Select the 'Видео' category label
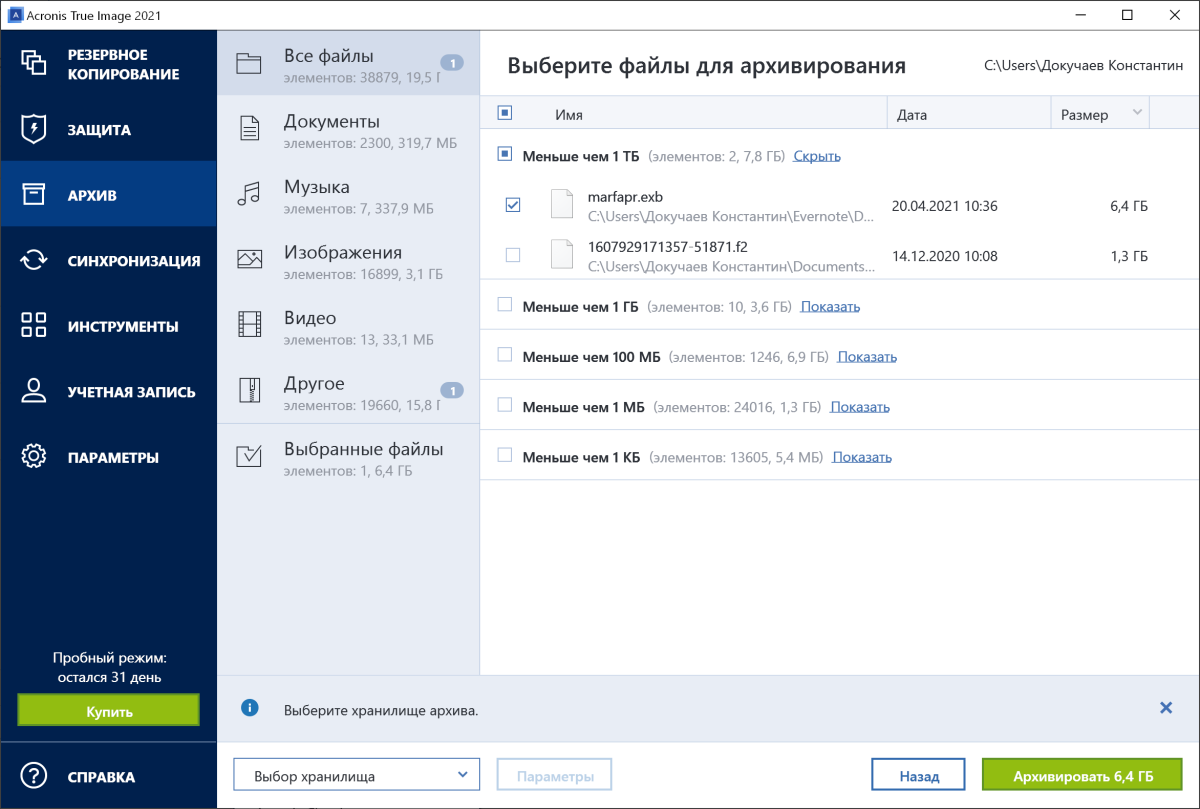The height and width of the screenshot is (809, 1200). pos(310,317)
